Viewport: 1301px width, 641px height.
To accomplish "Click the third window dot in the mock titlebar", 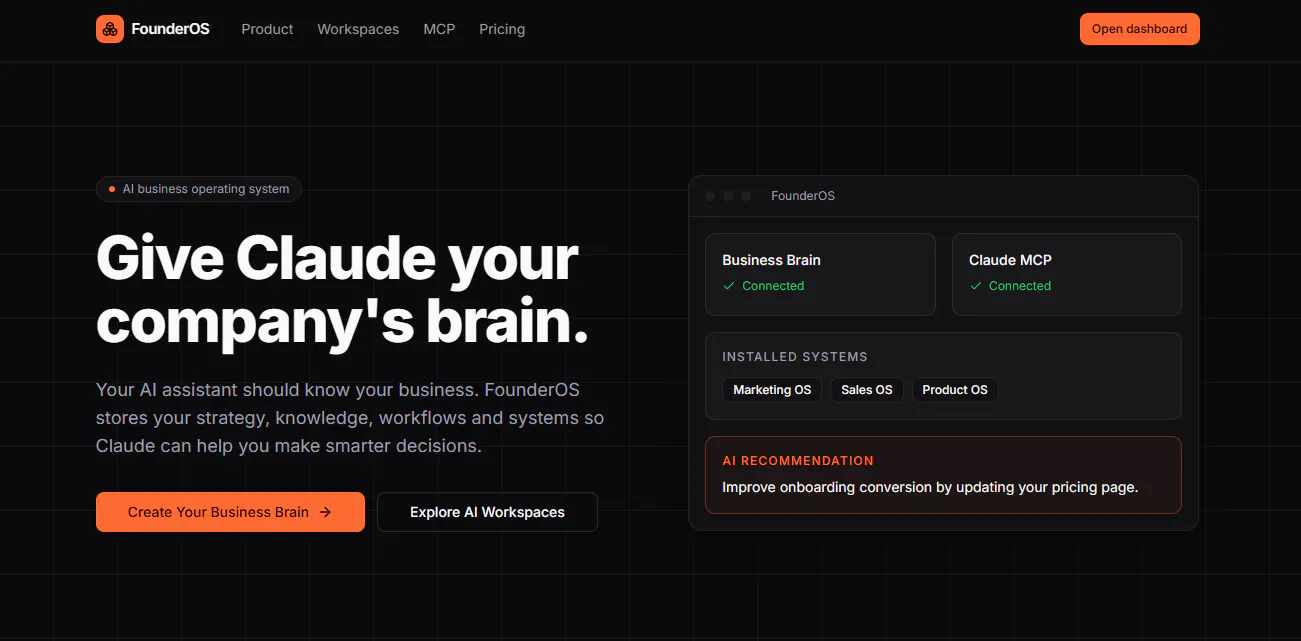I will (x=746, y=196).
